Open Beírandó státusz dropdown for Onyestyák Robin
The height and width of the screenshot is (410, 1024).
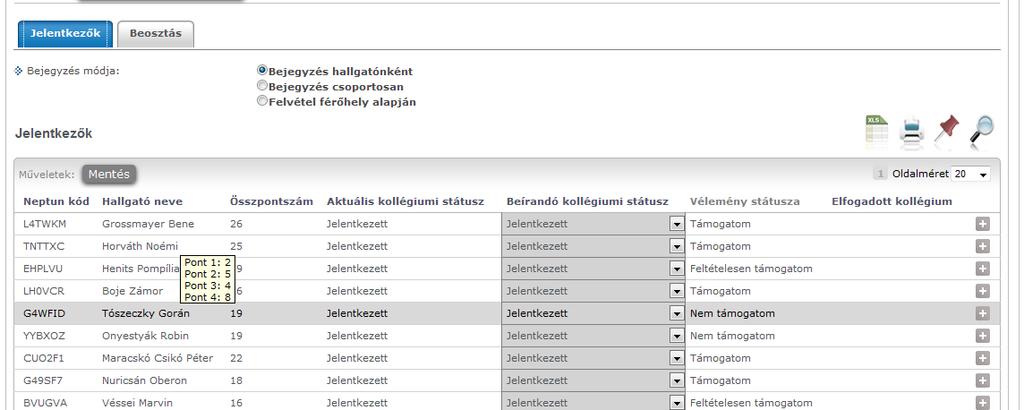coord(677,336)
